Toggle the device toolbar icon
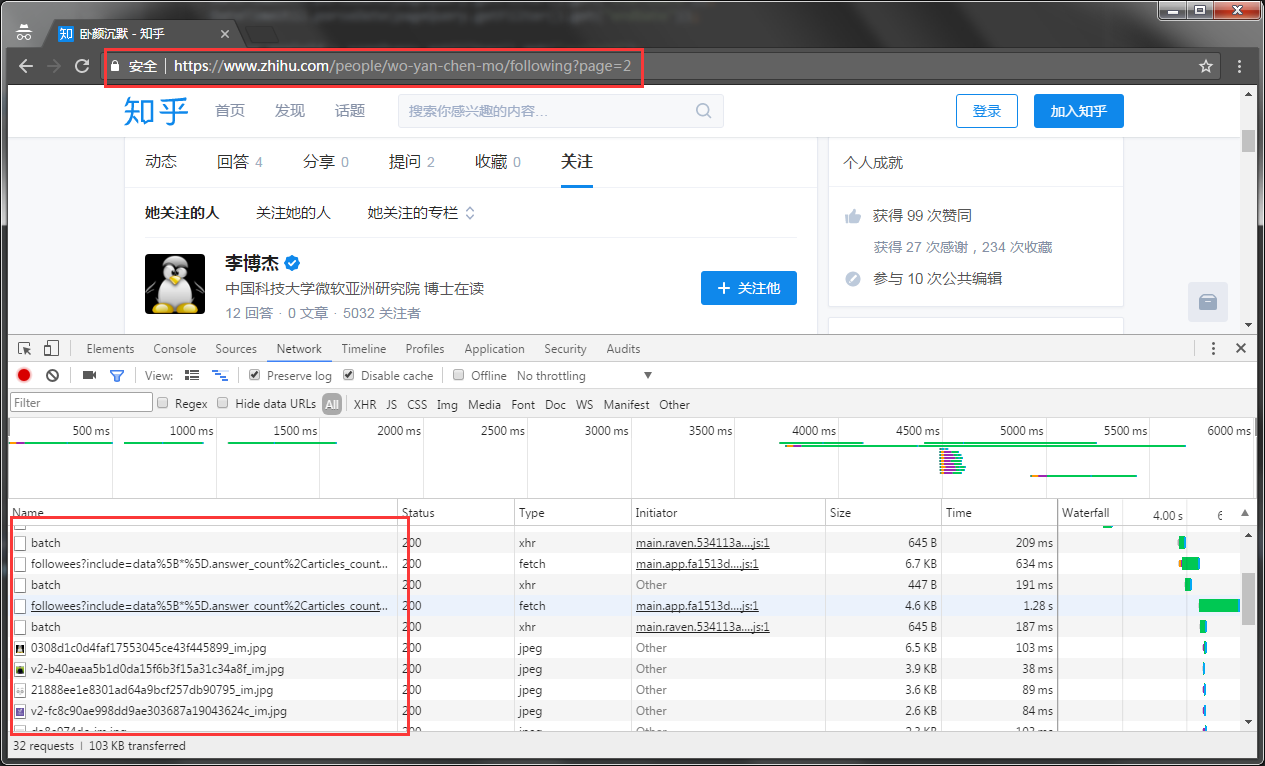Screen dimensions: 1265x766 [51, 349]
